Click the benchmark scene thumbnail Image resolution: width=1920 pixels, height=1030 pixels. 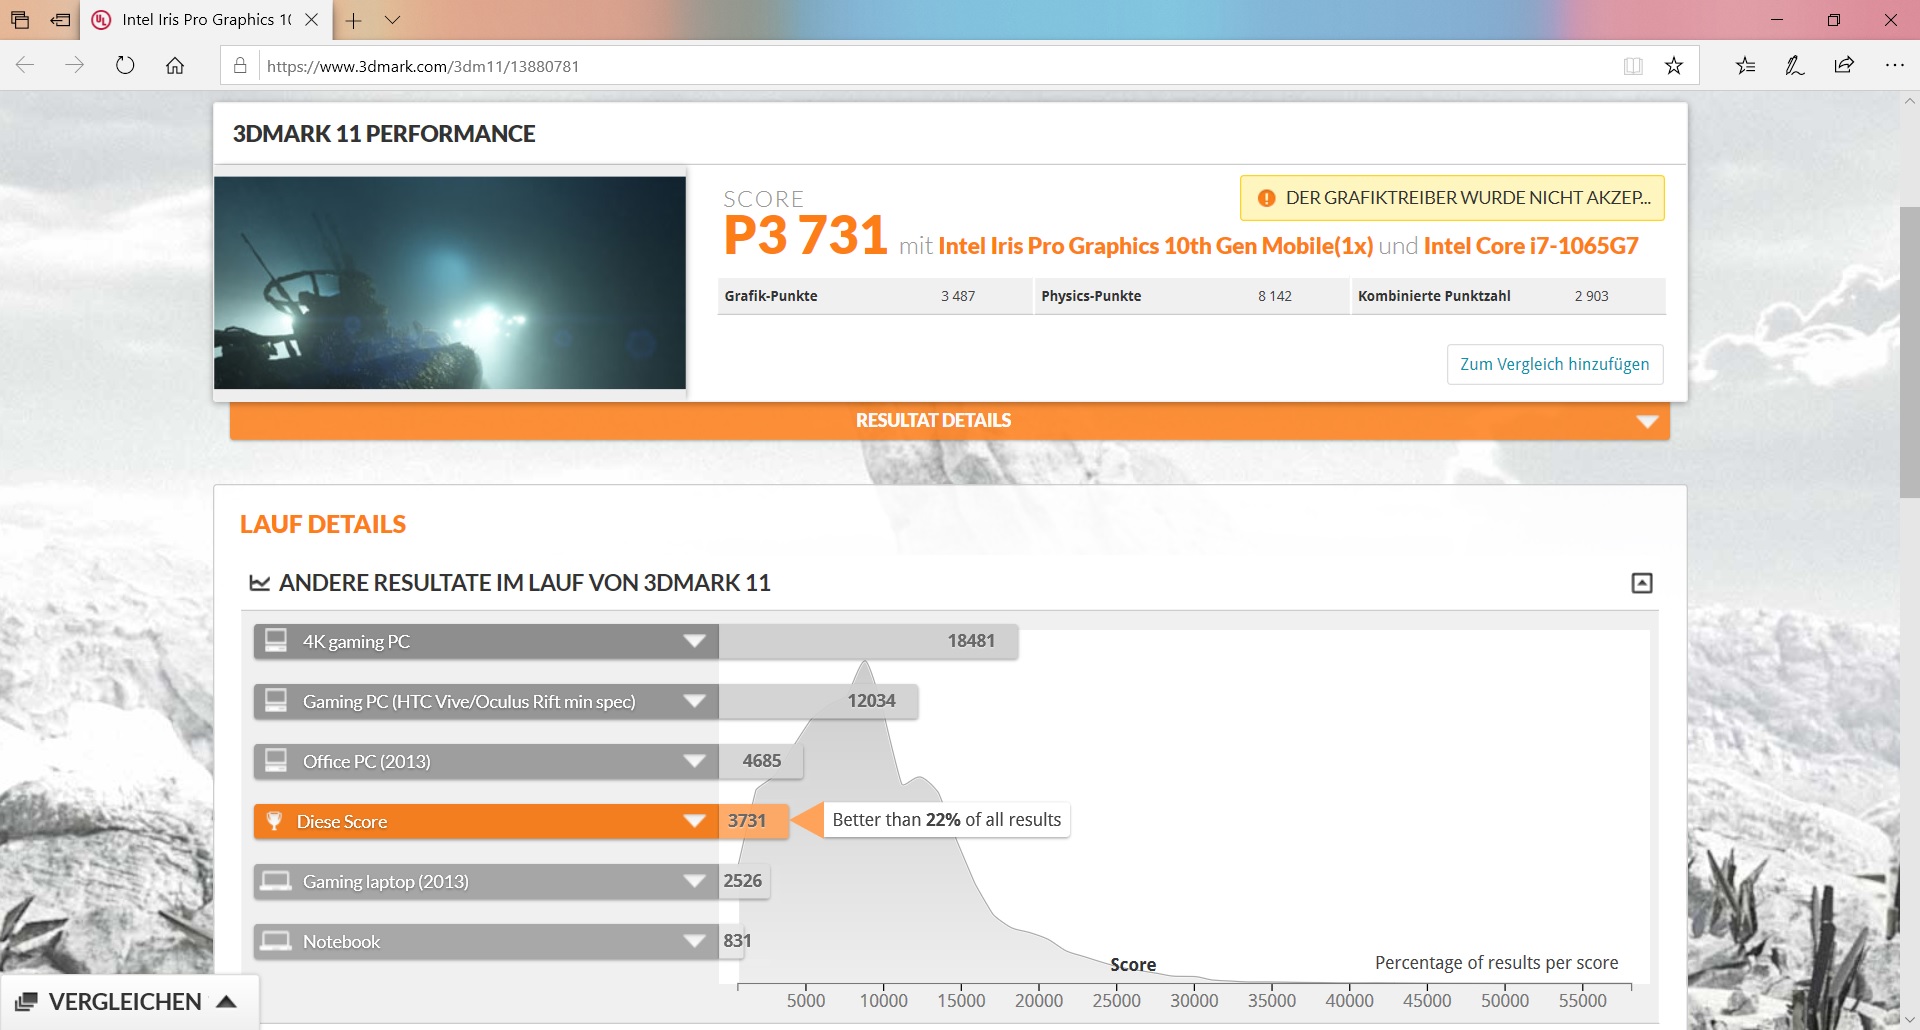[450, 283]
